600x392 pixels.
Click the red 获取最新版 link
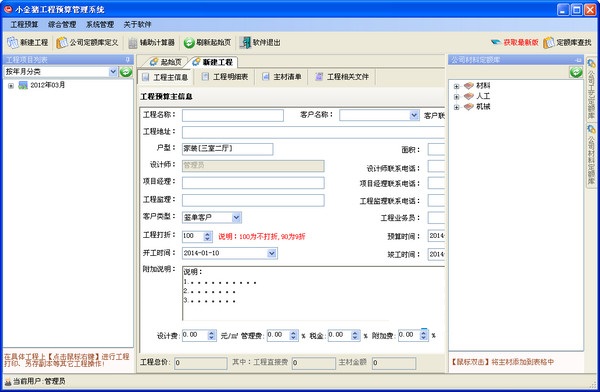(521, 42)
